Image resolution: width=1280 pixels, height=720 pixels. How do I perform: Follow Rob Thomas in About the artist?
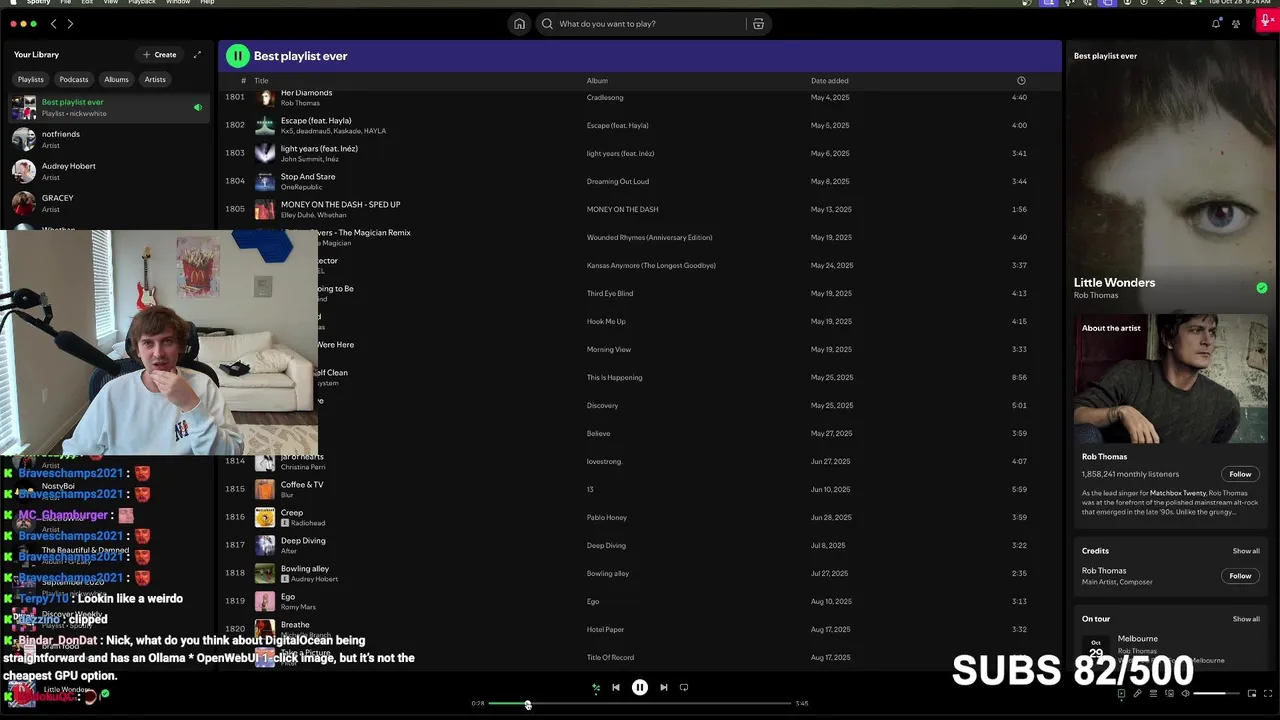(1240, 474)
